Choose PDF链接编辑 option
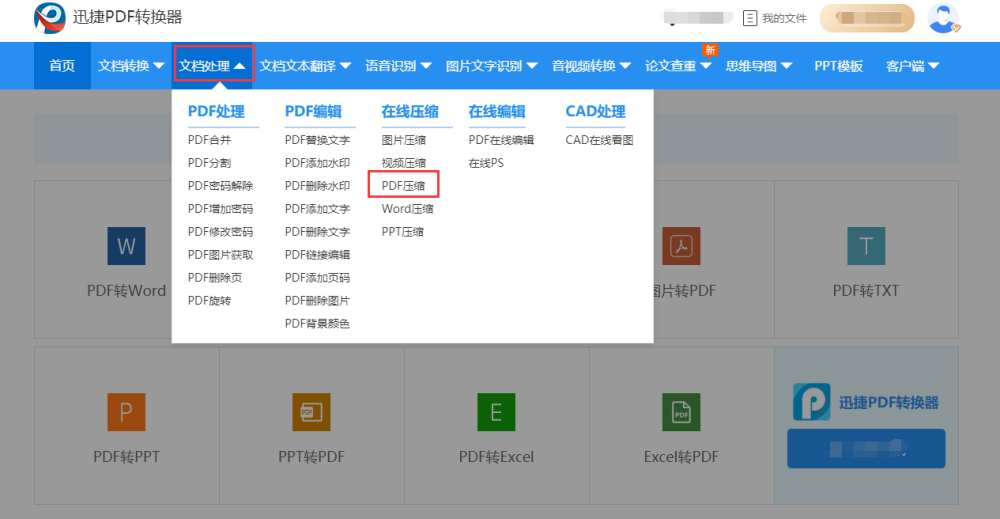The image size is (1000, 519). coord(317,255)
